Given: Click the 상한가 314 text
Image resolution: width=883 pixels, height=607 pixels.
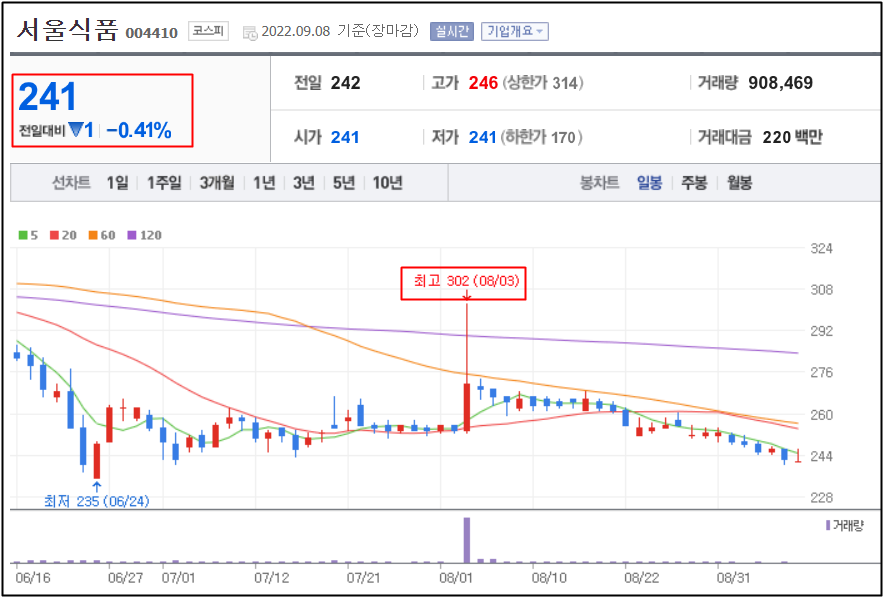Looking at the screenshot, I should click(x=543, y=83).
